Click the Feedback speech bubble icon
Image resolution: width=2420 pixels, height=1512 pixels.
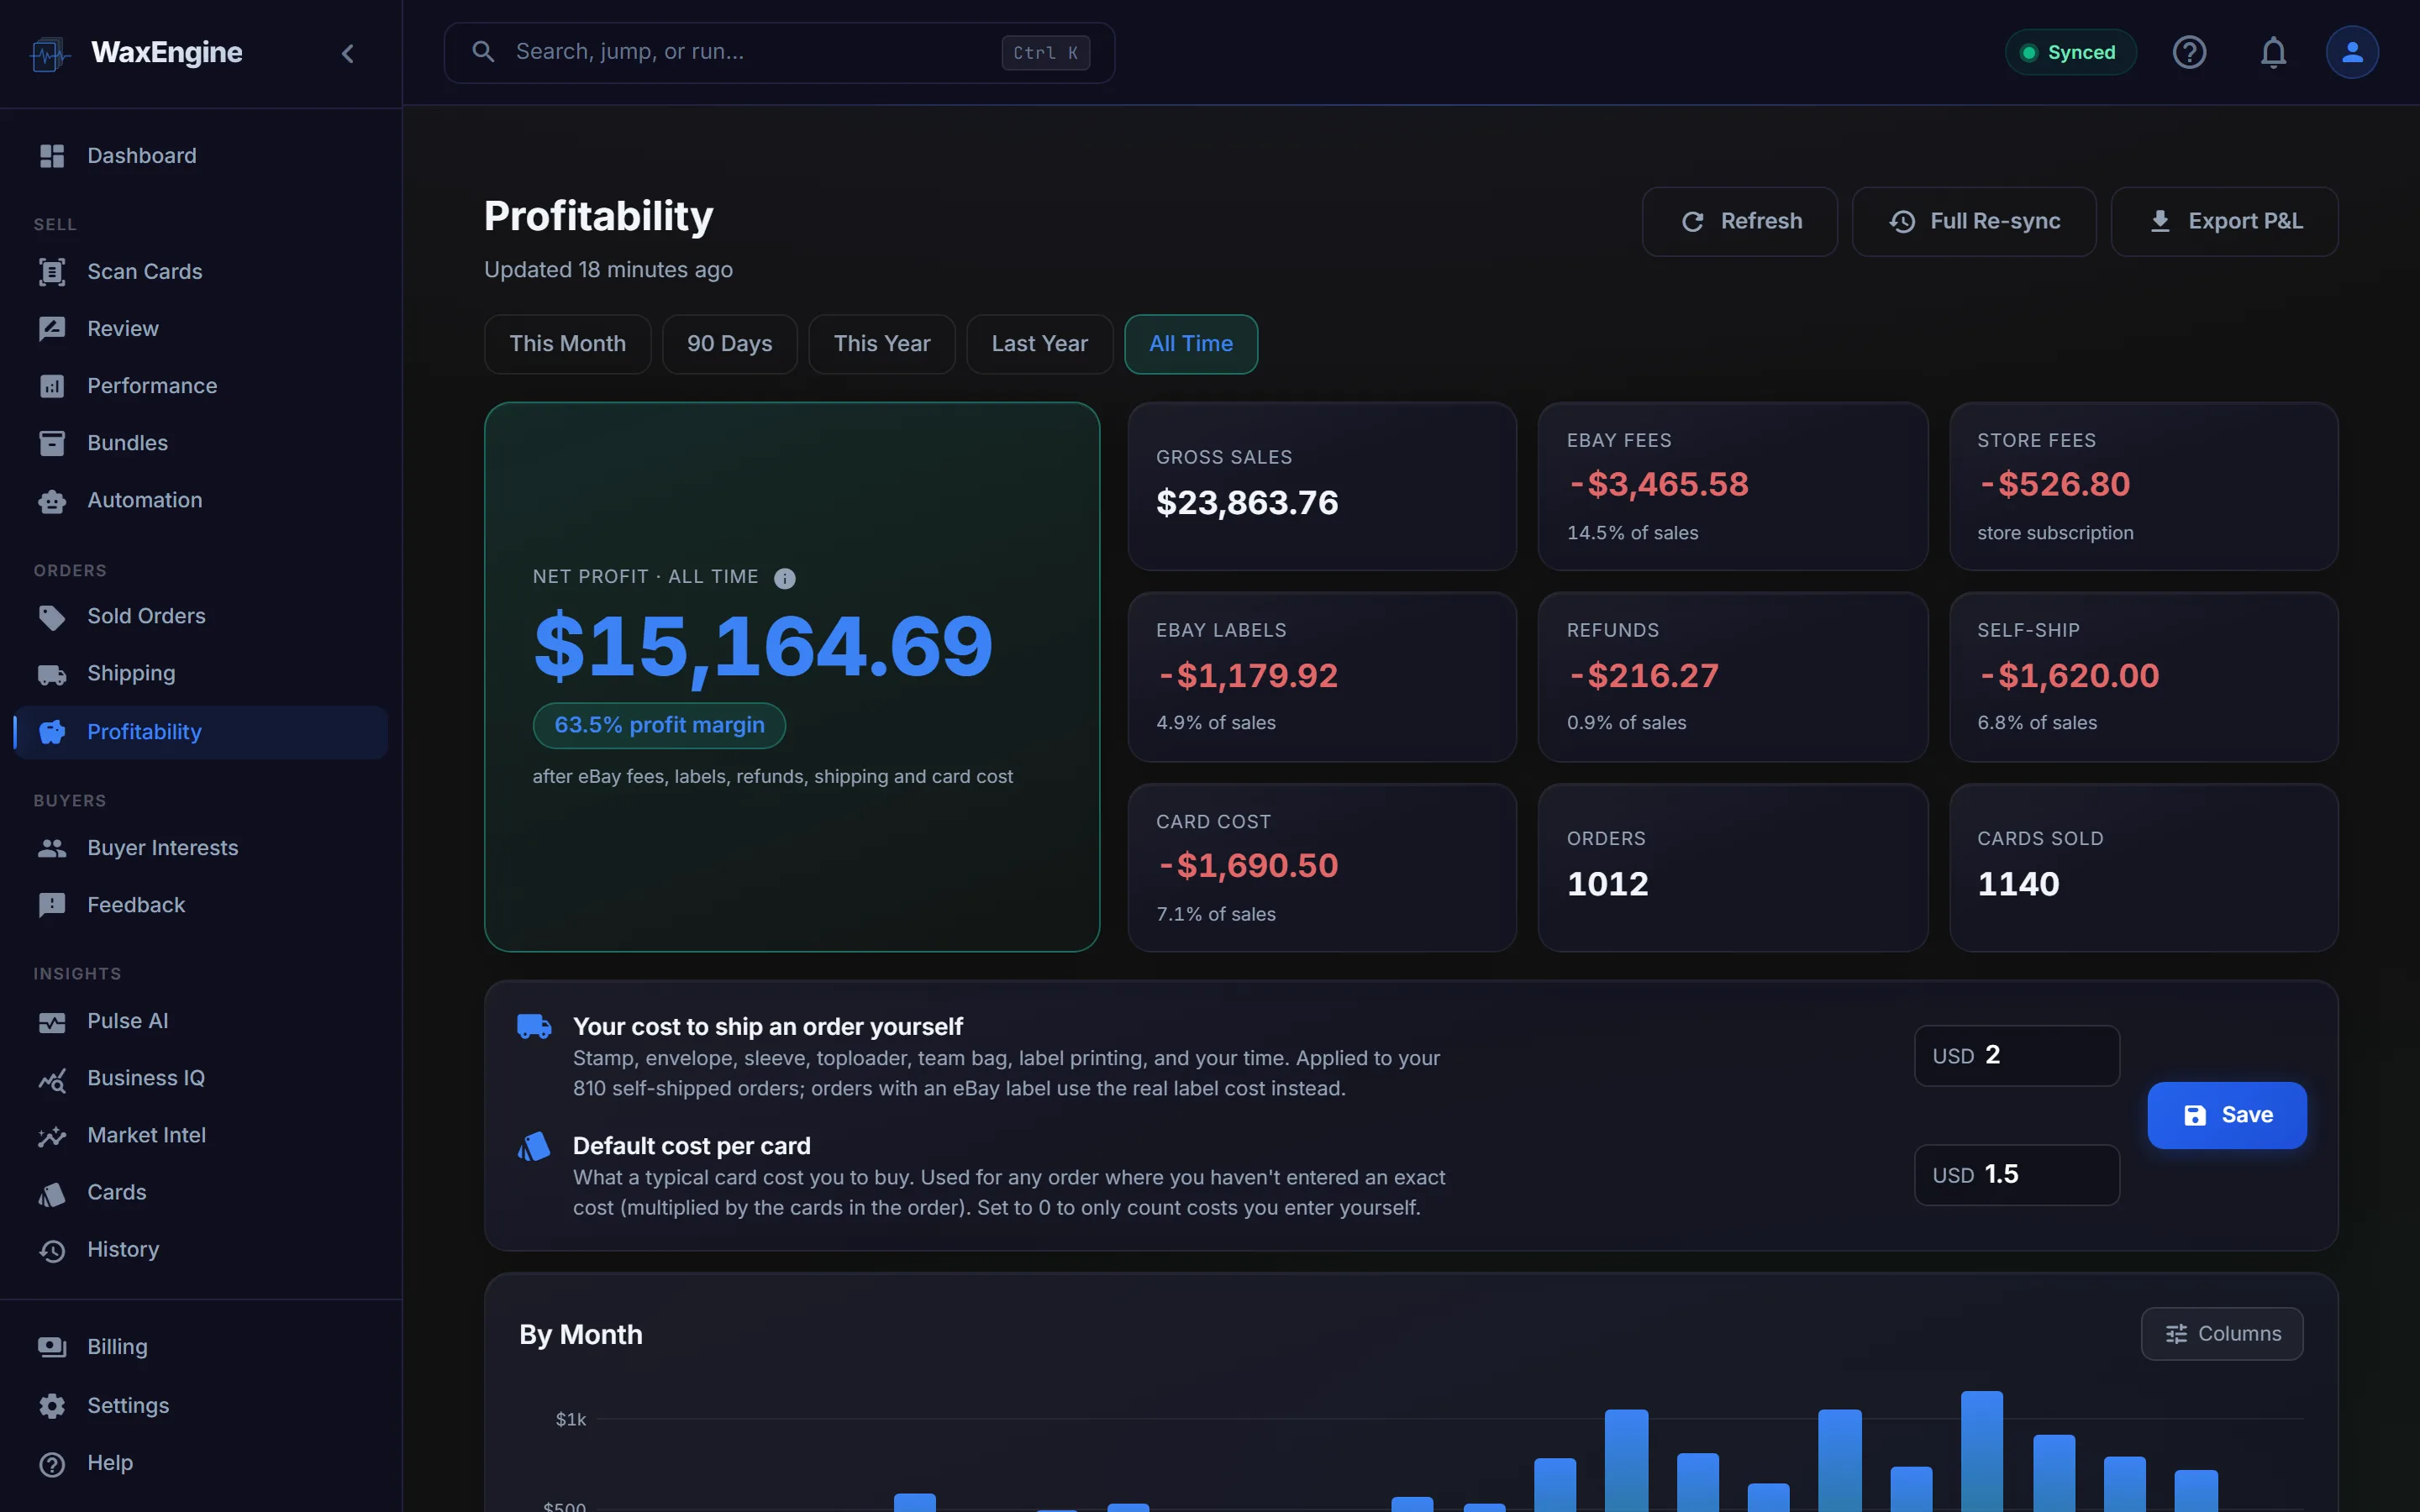click(x=51, y=905)
